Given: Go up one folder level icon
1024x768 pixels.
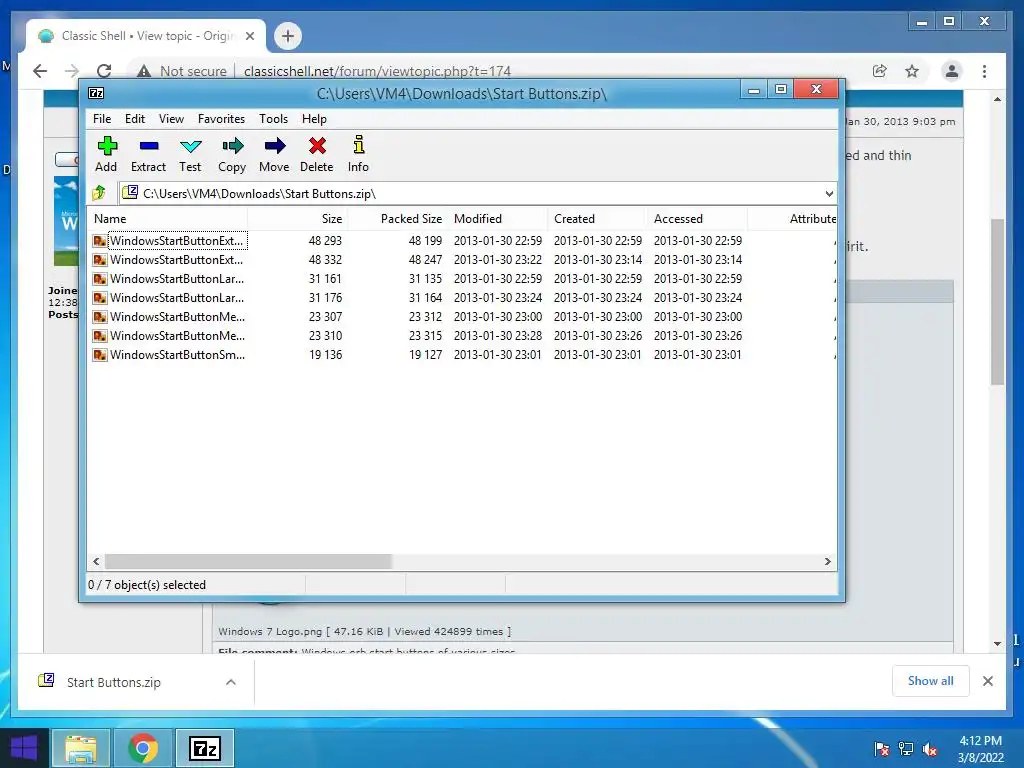Looking at the screenshot, I should coord(99,193).
